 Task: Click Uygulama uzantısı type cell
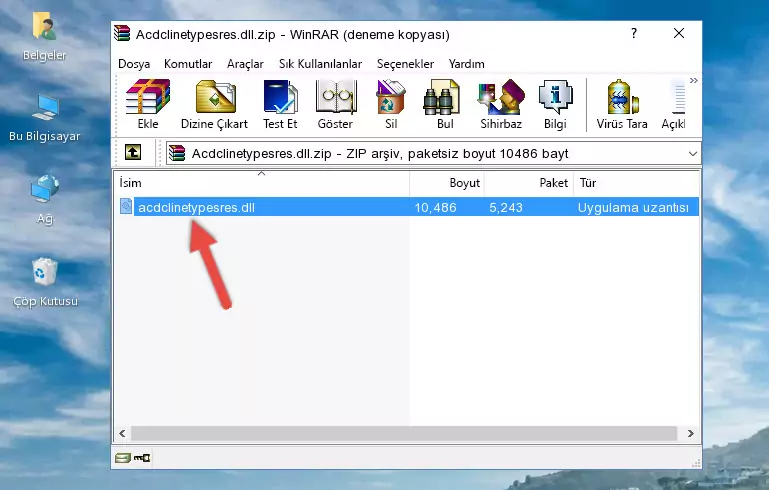(633, 207)
